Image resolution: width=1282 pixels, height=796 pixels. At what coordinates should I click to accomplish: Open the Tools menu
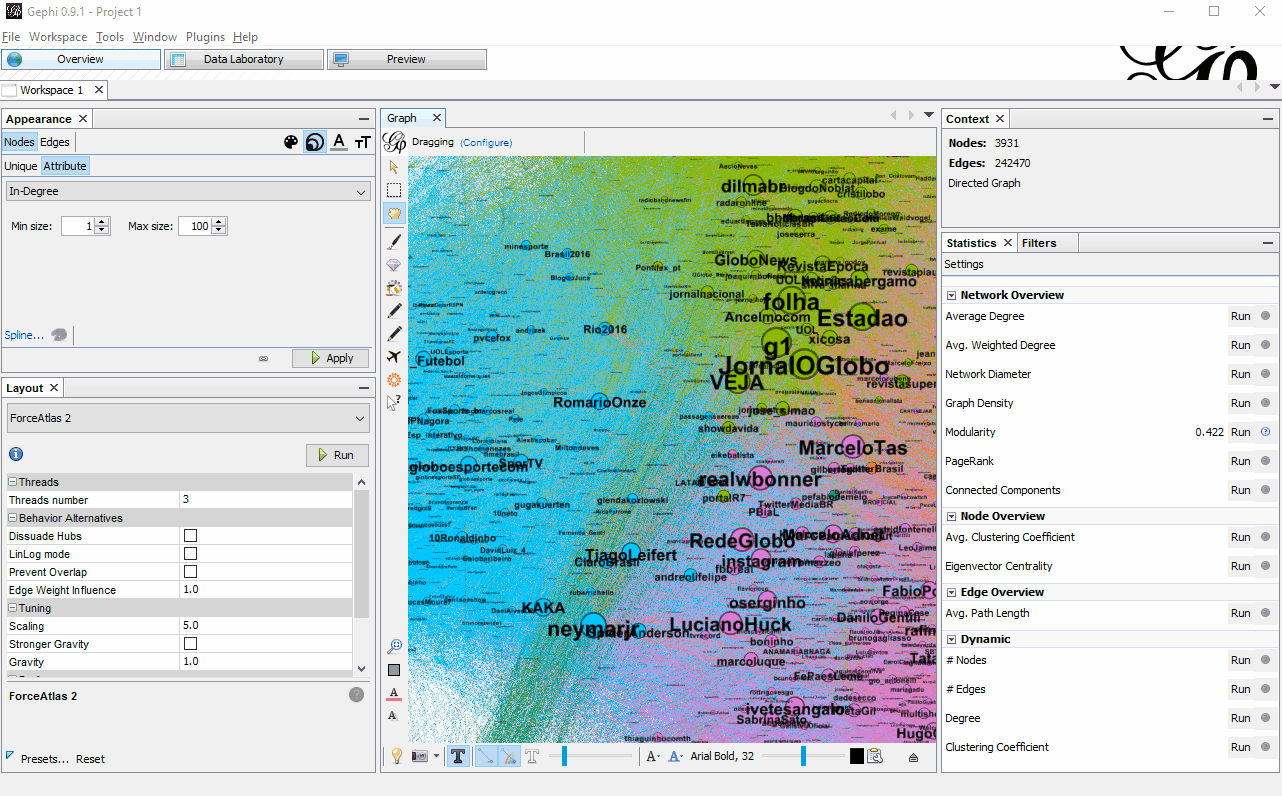pyautogui.click(x=110, y=37)
